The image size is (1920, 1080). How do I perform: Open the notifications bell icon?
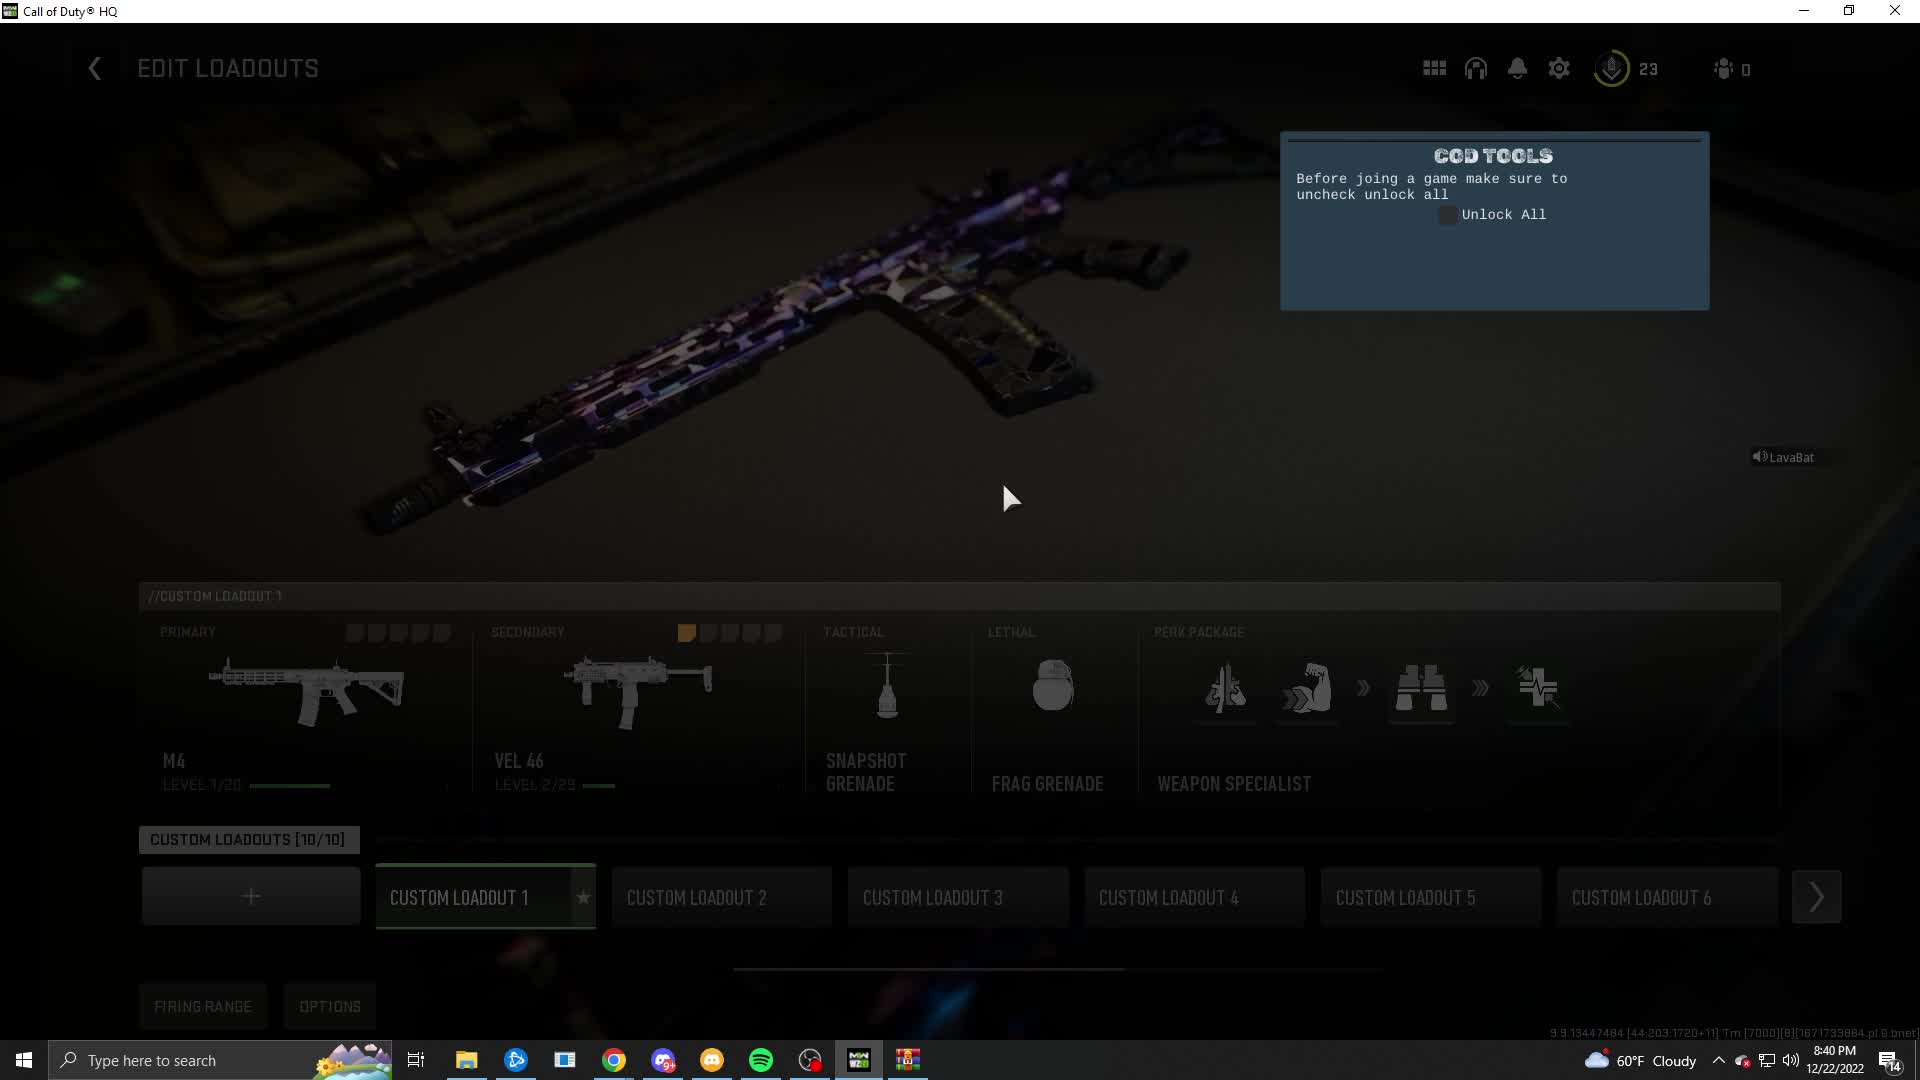[1517, 69]
